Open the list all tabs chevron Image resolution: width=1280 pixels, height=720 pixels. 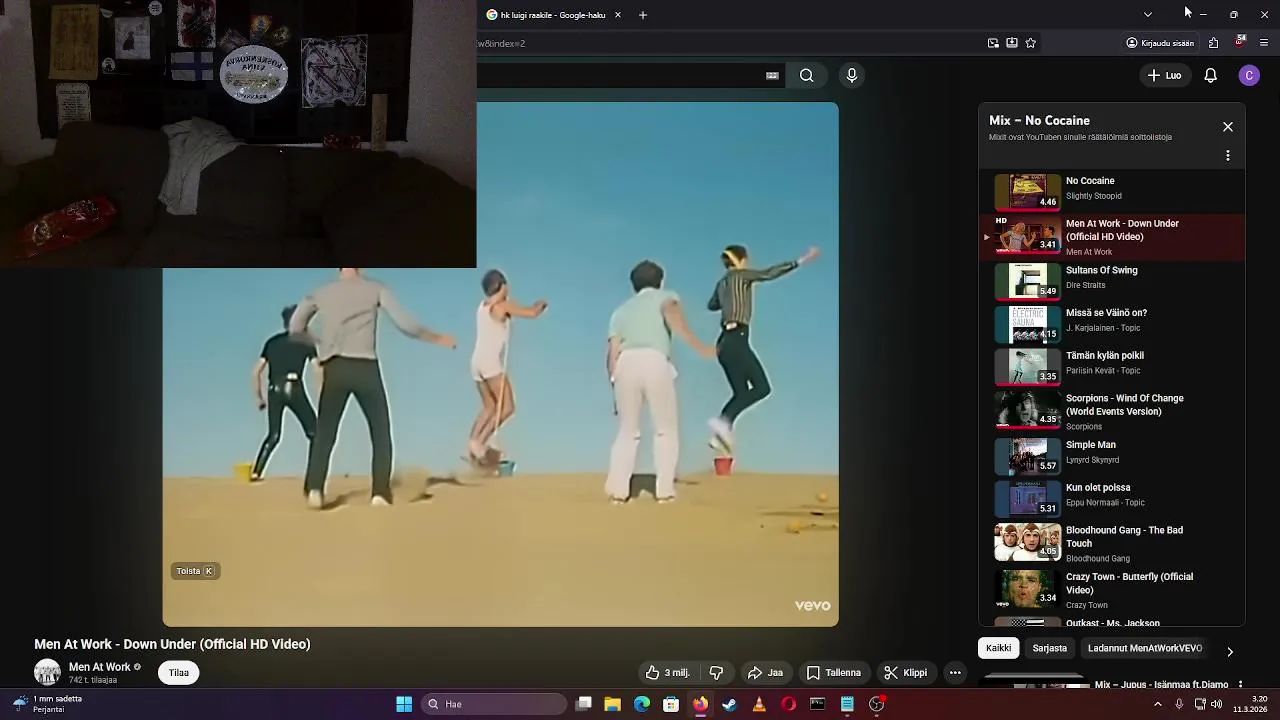[1148, 15]
